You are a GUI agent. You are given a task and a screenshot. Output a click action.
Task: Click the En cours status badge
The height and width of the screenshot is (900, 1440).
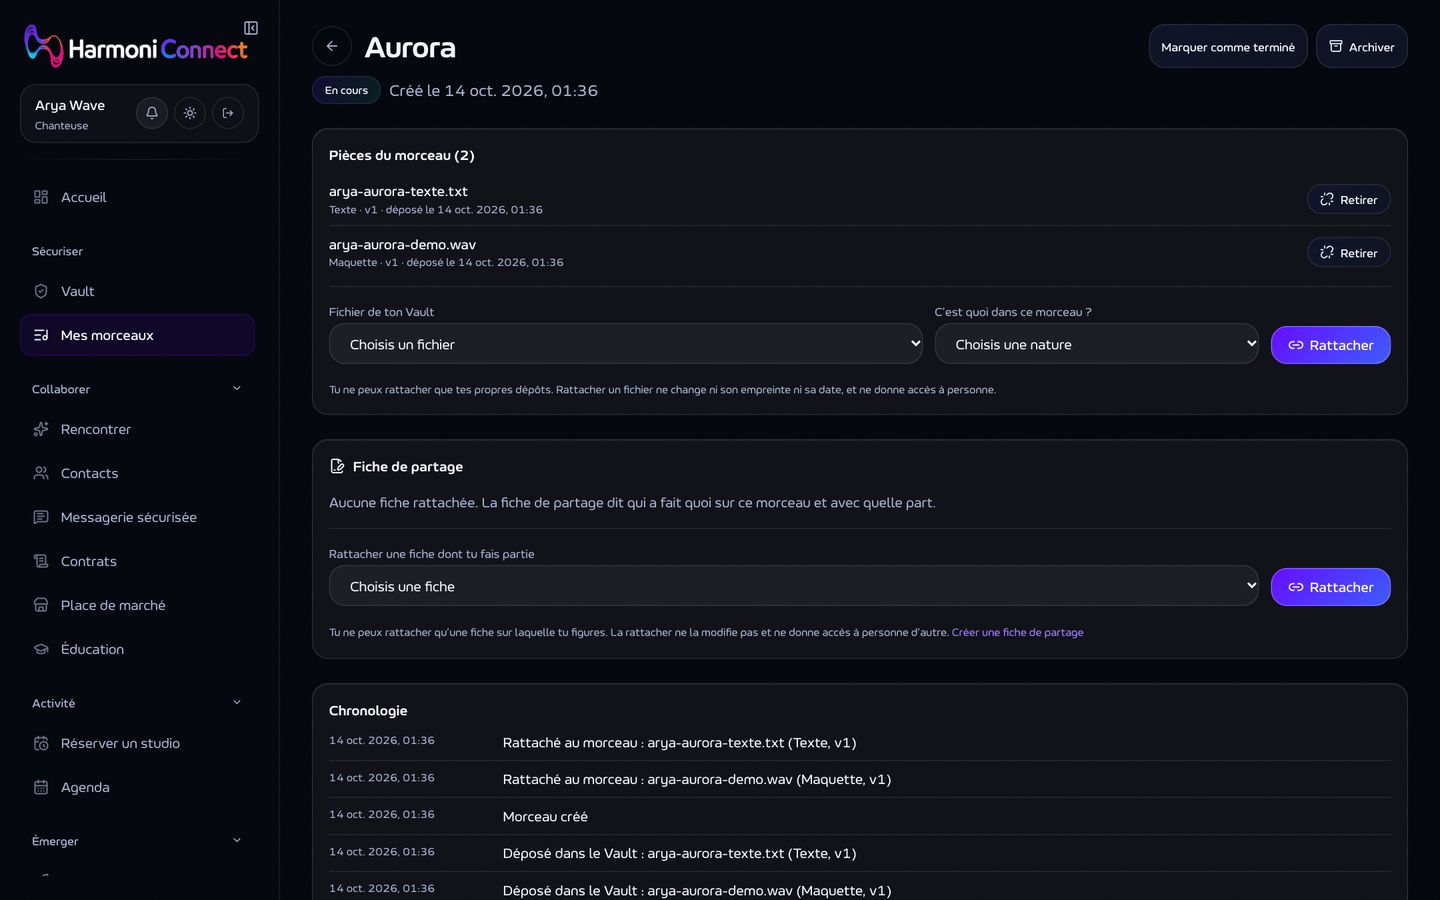pos(346,90)
